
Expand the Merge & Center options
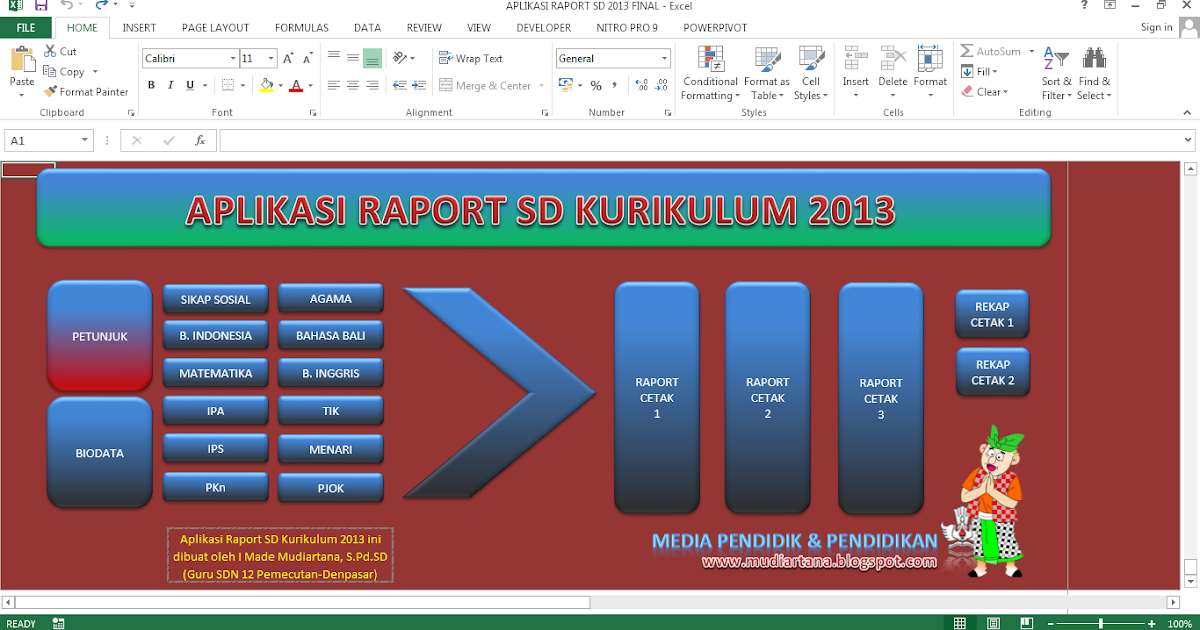[x=541, y=86]
